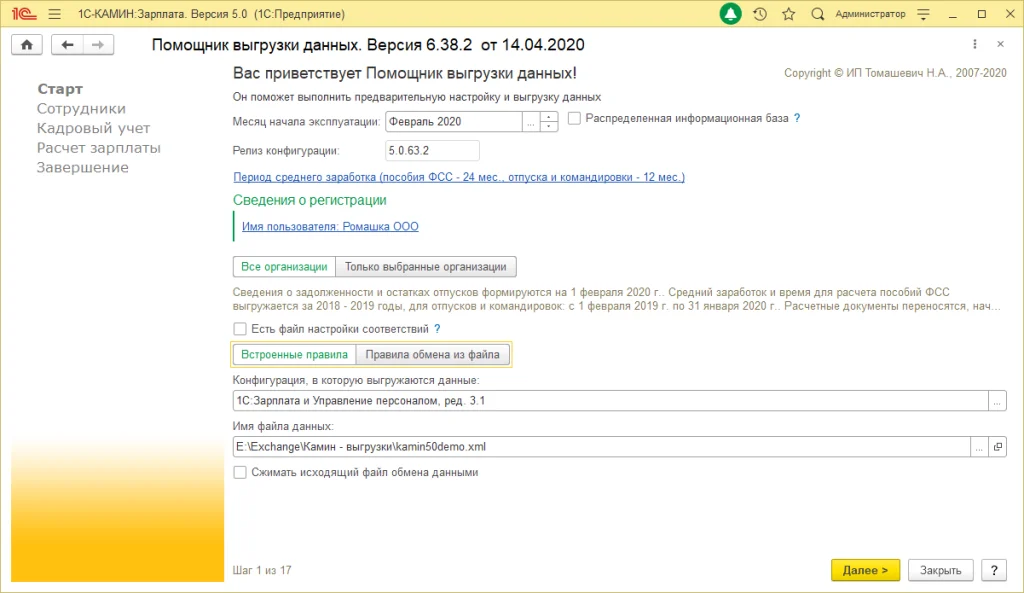This screenshot has height=593, width=1024.
Task: Select Только выбранные организации toggle
Action: tap(426, 266)
